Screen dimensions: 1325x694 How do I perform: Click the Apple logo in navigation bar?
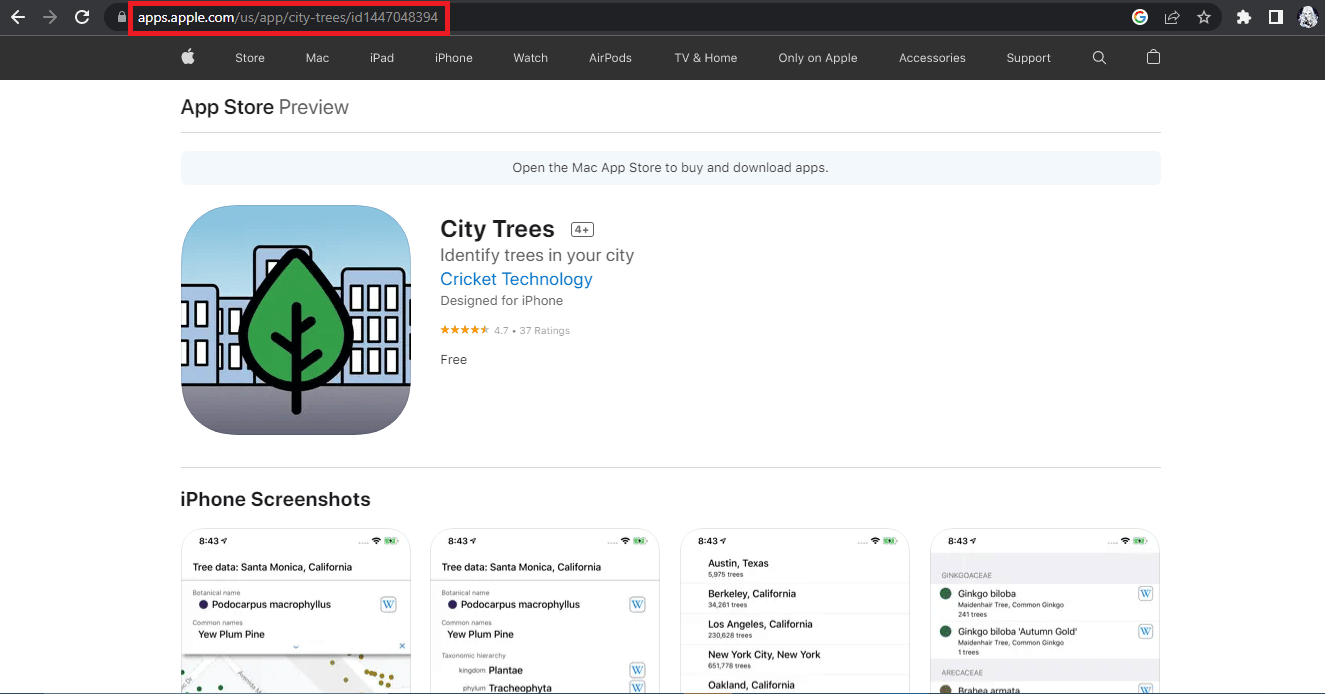(x=187, y=57)
